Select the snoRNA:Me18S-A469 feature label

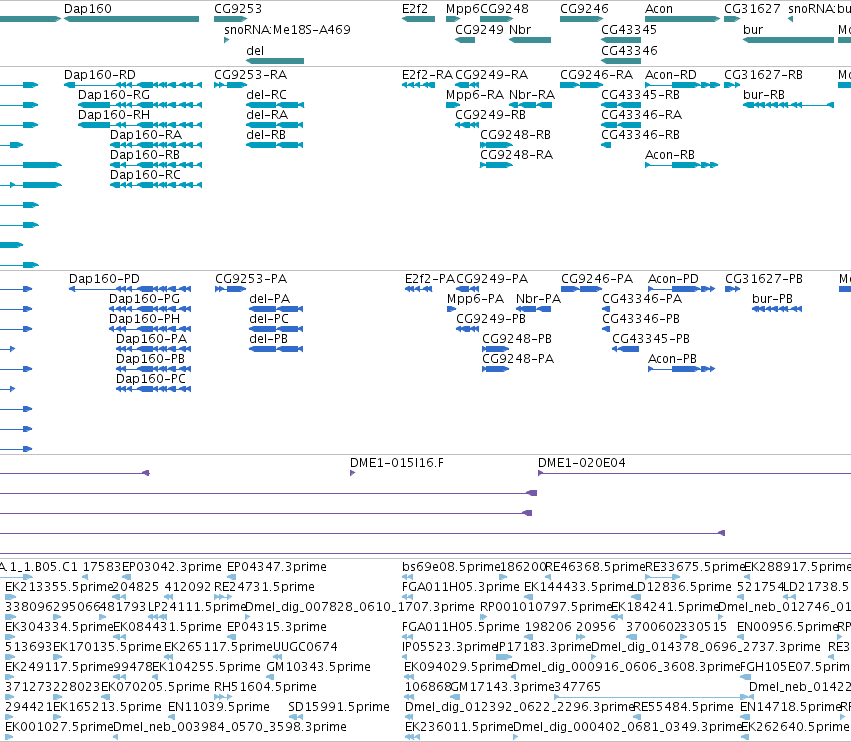[287, 29]
